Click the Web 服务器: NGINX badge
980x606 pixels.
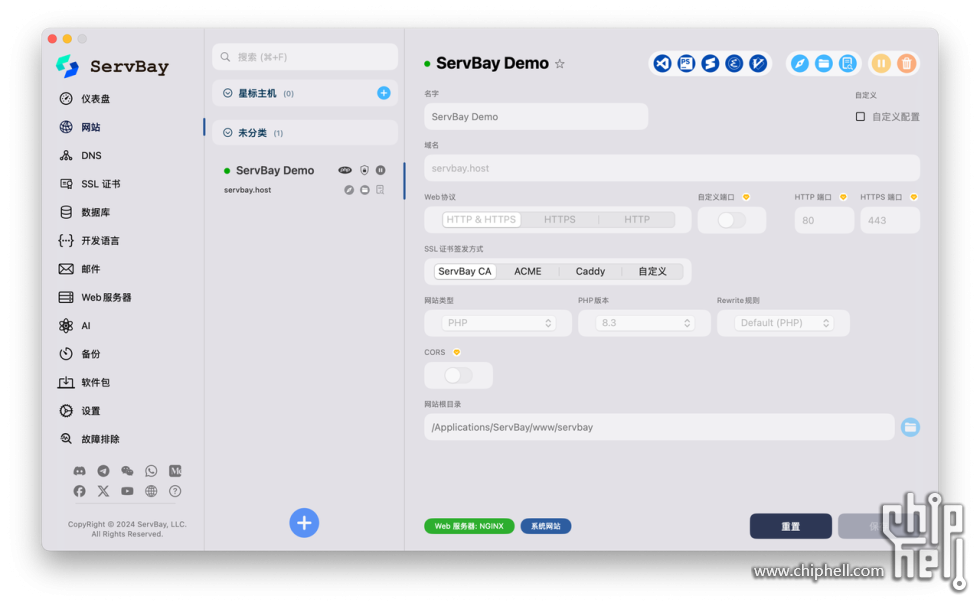pyautogui.click(x=469, y=526)
